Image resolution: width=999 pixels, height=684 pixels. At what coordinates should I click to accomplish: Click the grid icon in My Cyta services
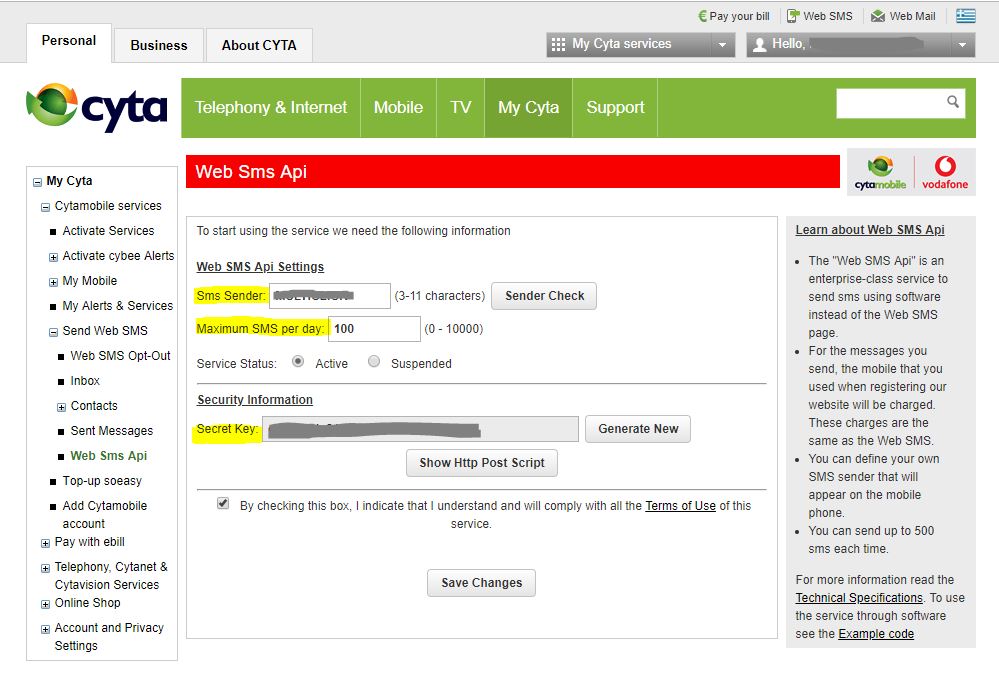tap(558, 45)
